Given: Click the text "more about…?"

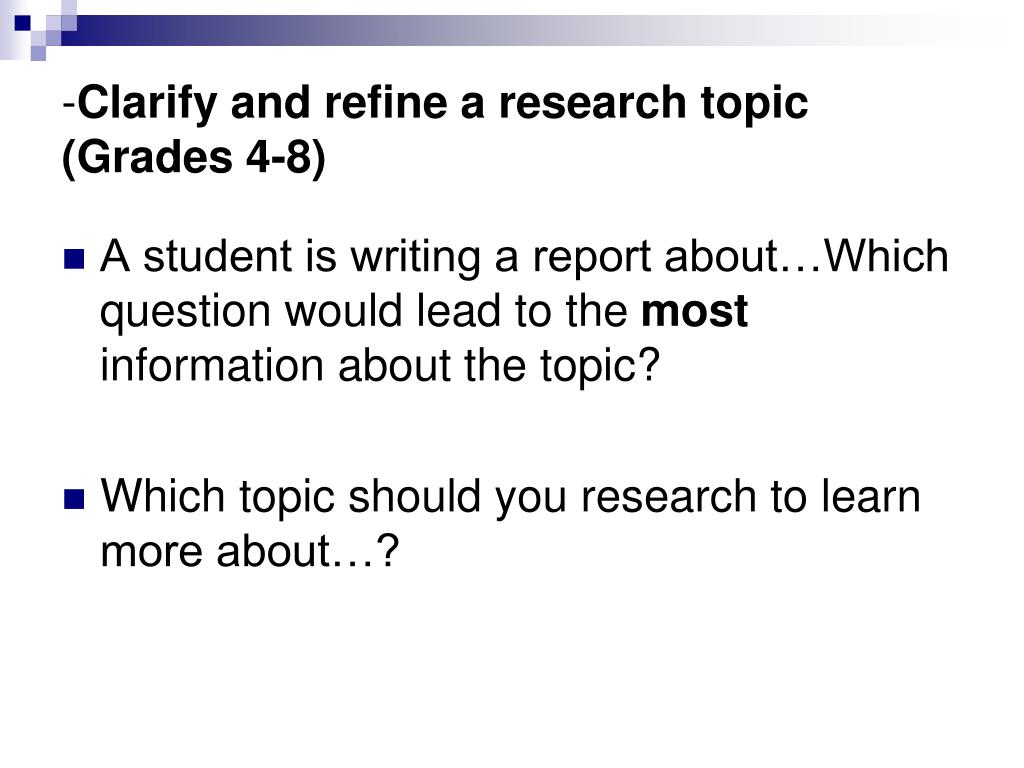Looking at the screenshot, I should [249, 551].
